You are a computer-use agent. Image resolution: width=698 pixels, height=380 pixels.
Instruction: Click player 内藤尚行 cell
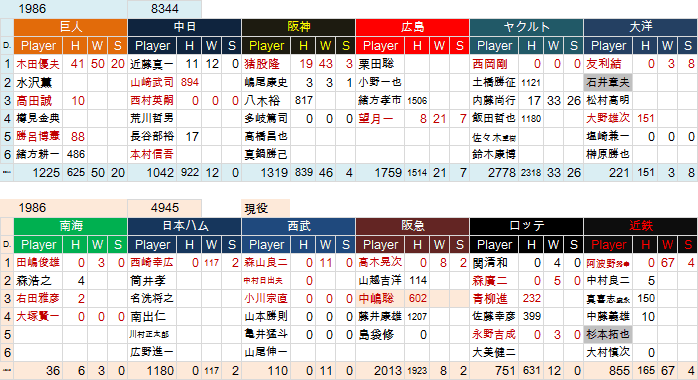(494, 101)
